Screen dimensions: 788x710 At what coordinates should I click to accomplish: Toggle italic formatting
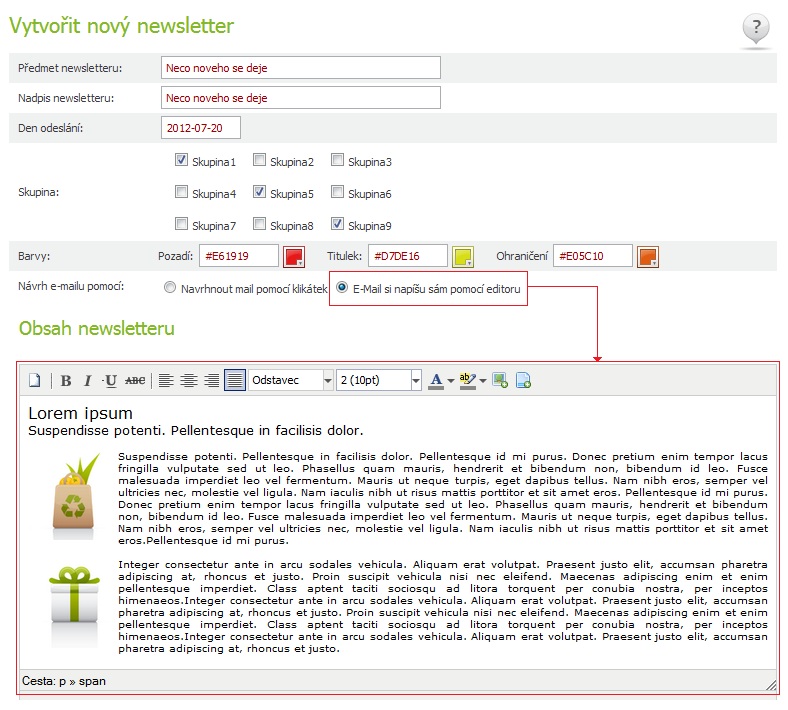pyautogui.click(x=87, y=380)
